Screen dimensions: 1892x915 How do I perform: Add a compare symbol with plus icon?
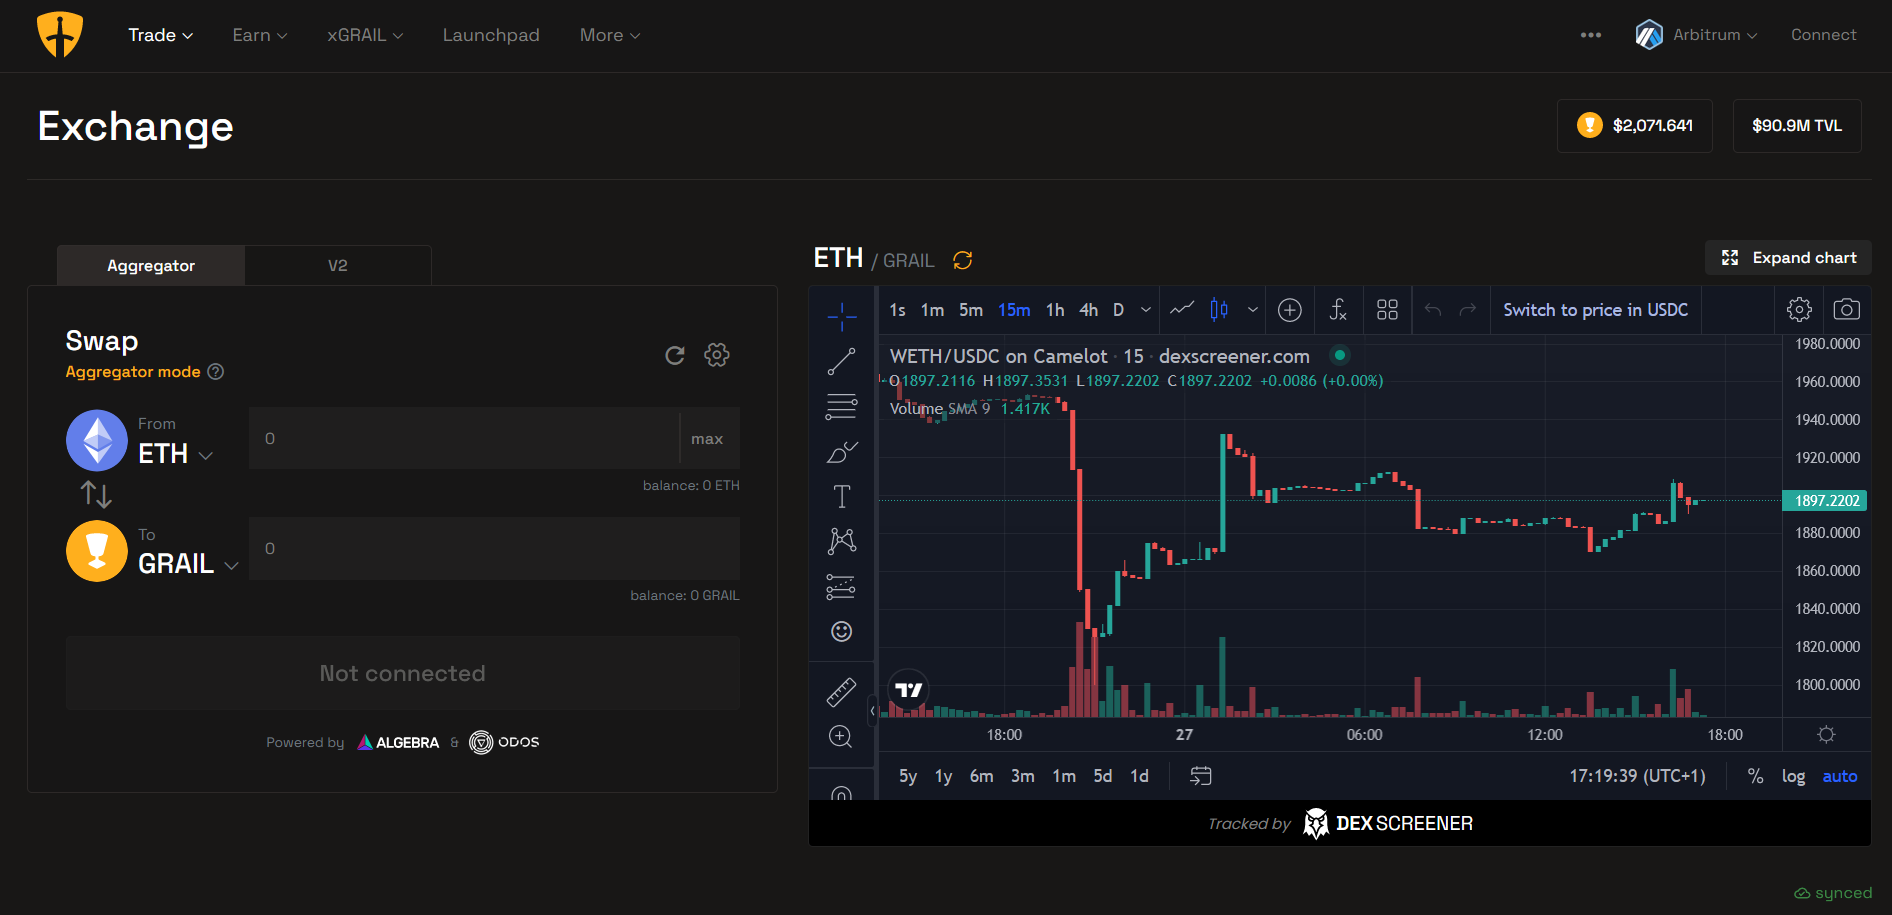tap(1290, 310)
